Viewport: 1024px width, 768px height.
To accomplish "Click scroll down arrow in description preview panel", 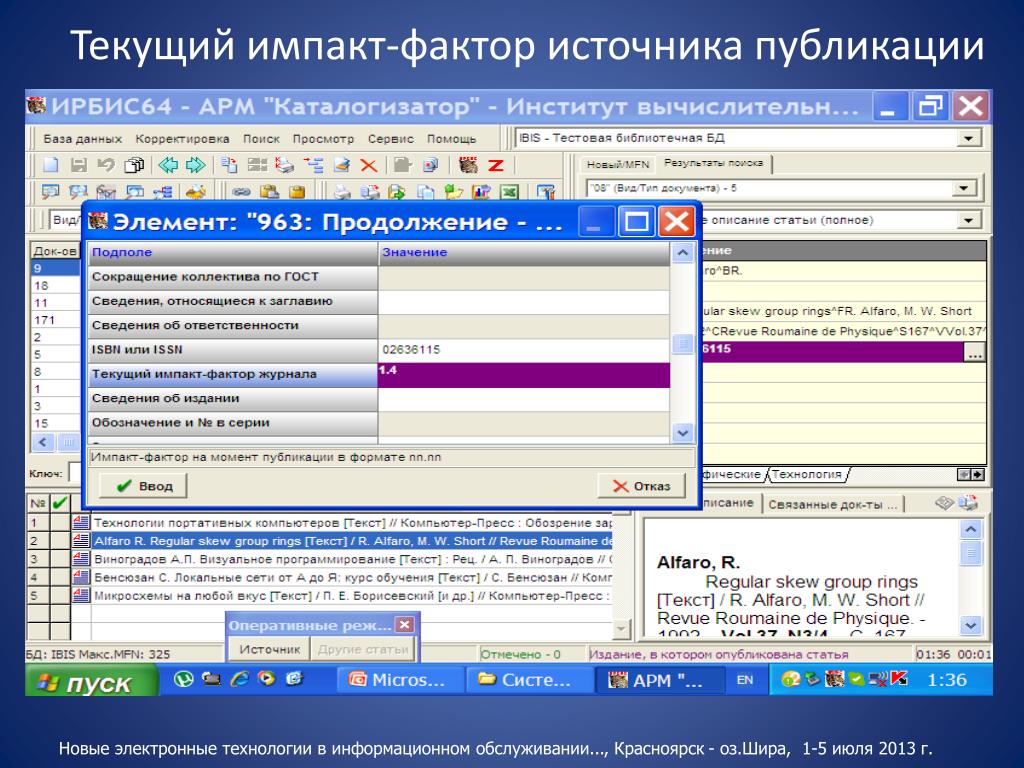I will point(970,625).
